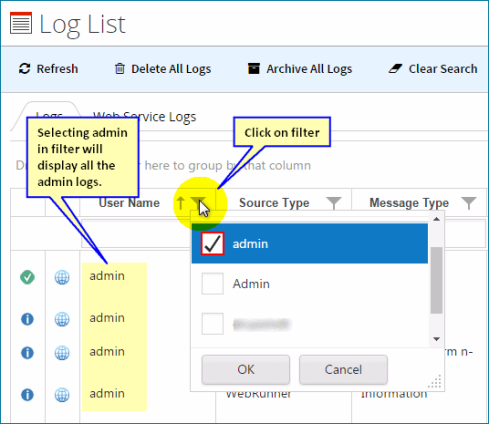Cancel the filter popup
The height and width of the screenshot is (424, 489).
click(343, 370)
